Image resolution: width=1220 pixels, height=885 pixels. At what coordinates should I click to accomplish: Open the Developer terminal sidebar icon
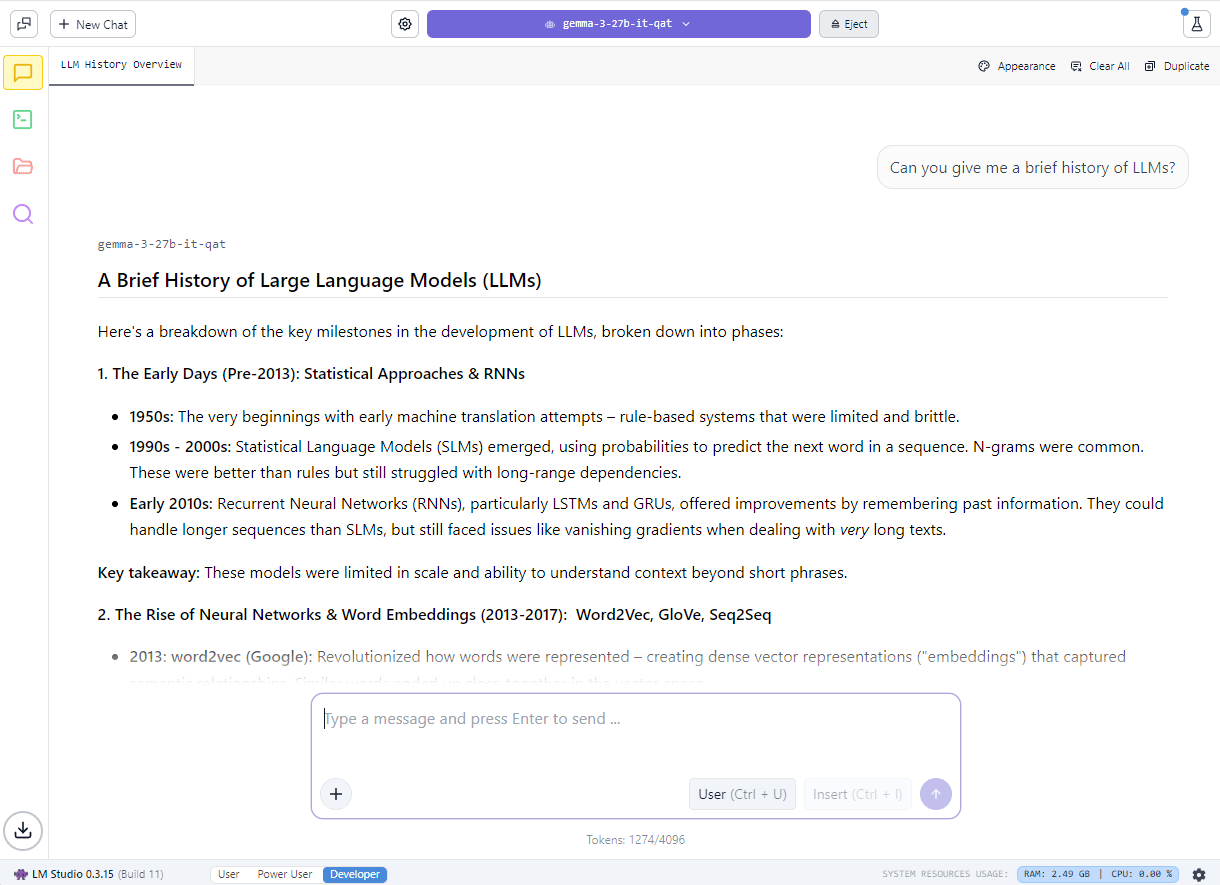click(23, 119)
